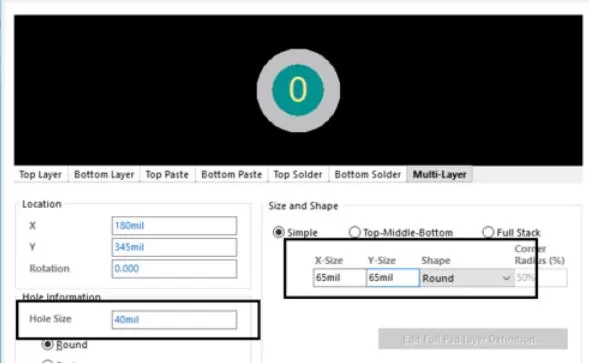Switch to the Top Layer tab
The width and height of the screenshot is (589, 363).
click(41, 174)
